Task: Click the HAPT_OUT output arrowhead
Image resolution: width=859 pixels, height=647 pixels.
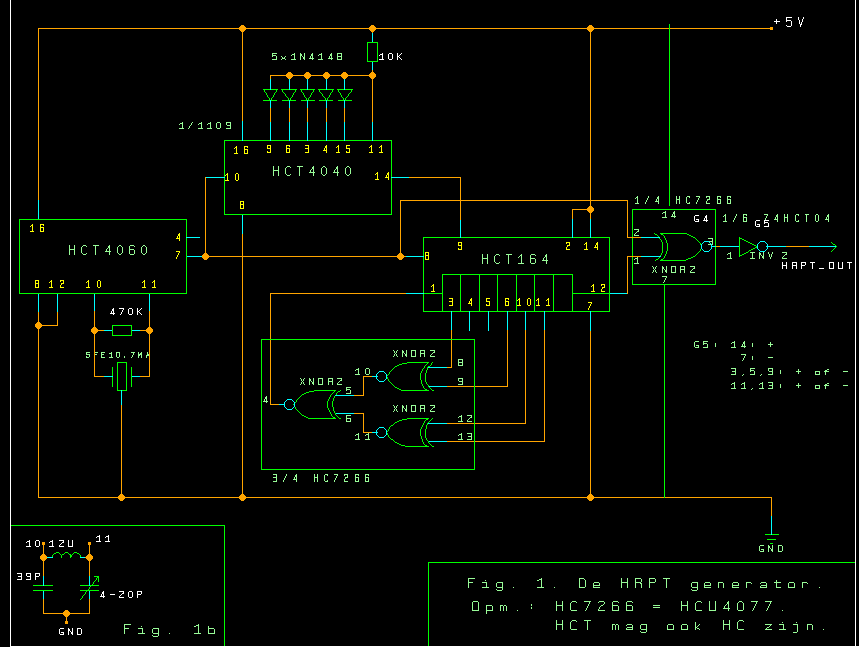Action: pyautogui.click(x=833, y=247)
